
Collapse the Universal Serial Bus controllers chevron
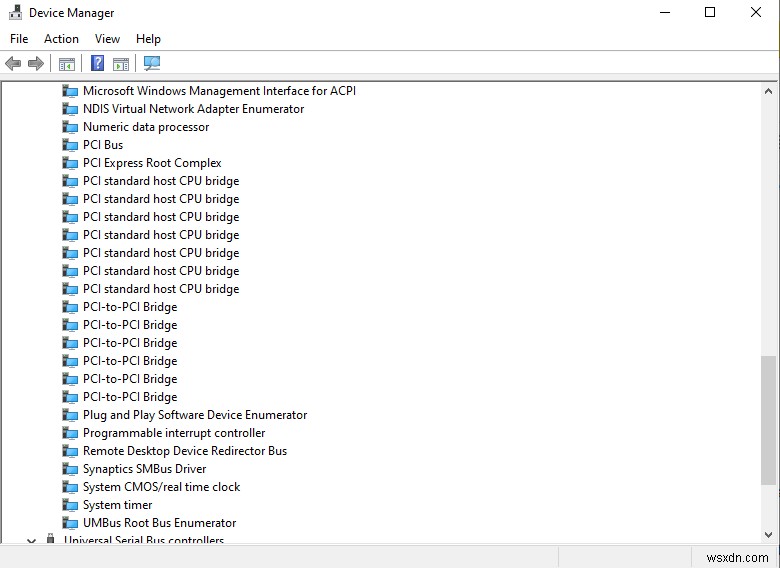[x=31, y=540]
